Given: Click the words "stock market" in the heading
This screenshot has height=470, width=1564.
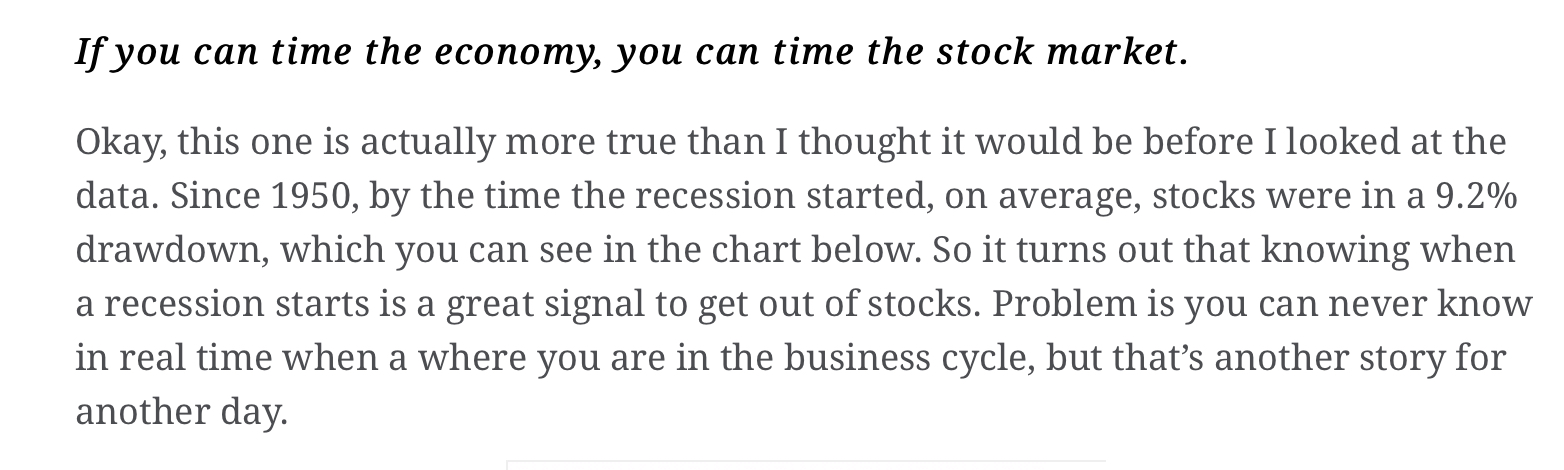Looking at the screenshot, I should tap(1061, 52).
